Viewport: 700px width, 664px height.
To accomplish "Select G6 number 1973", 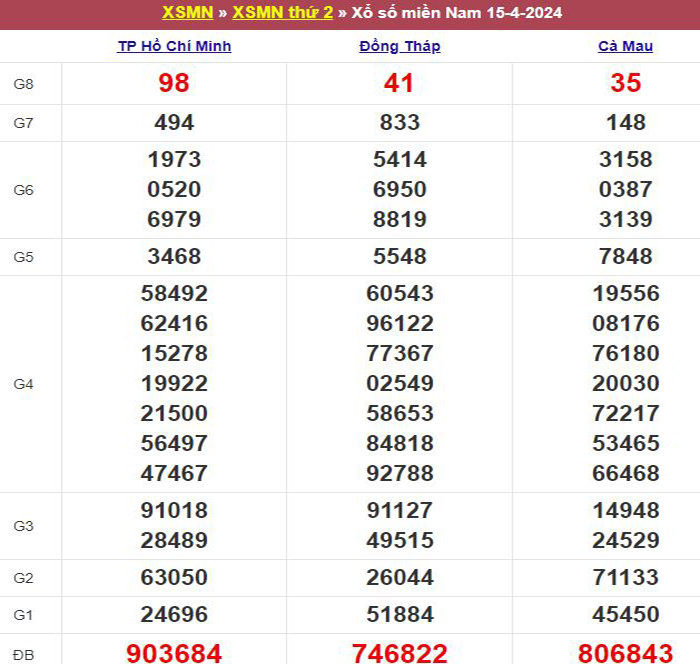I will (x=174, y=159).
